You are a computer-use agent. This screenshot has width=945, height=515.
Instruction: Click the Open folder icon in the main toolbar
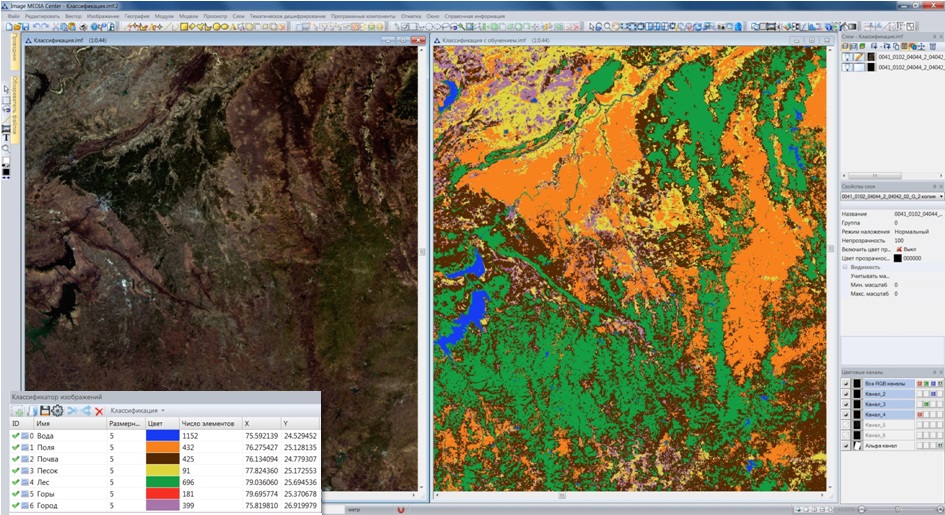click(17, 27)
